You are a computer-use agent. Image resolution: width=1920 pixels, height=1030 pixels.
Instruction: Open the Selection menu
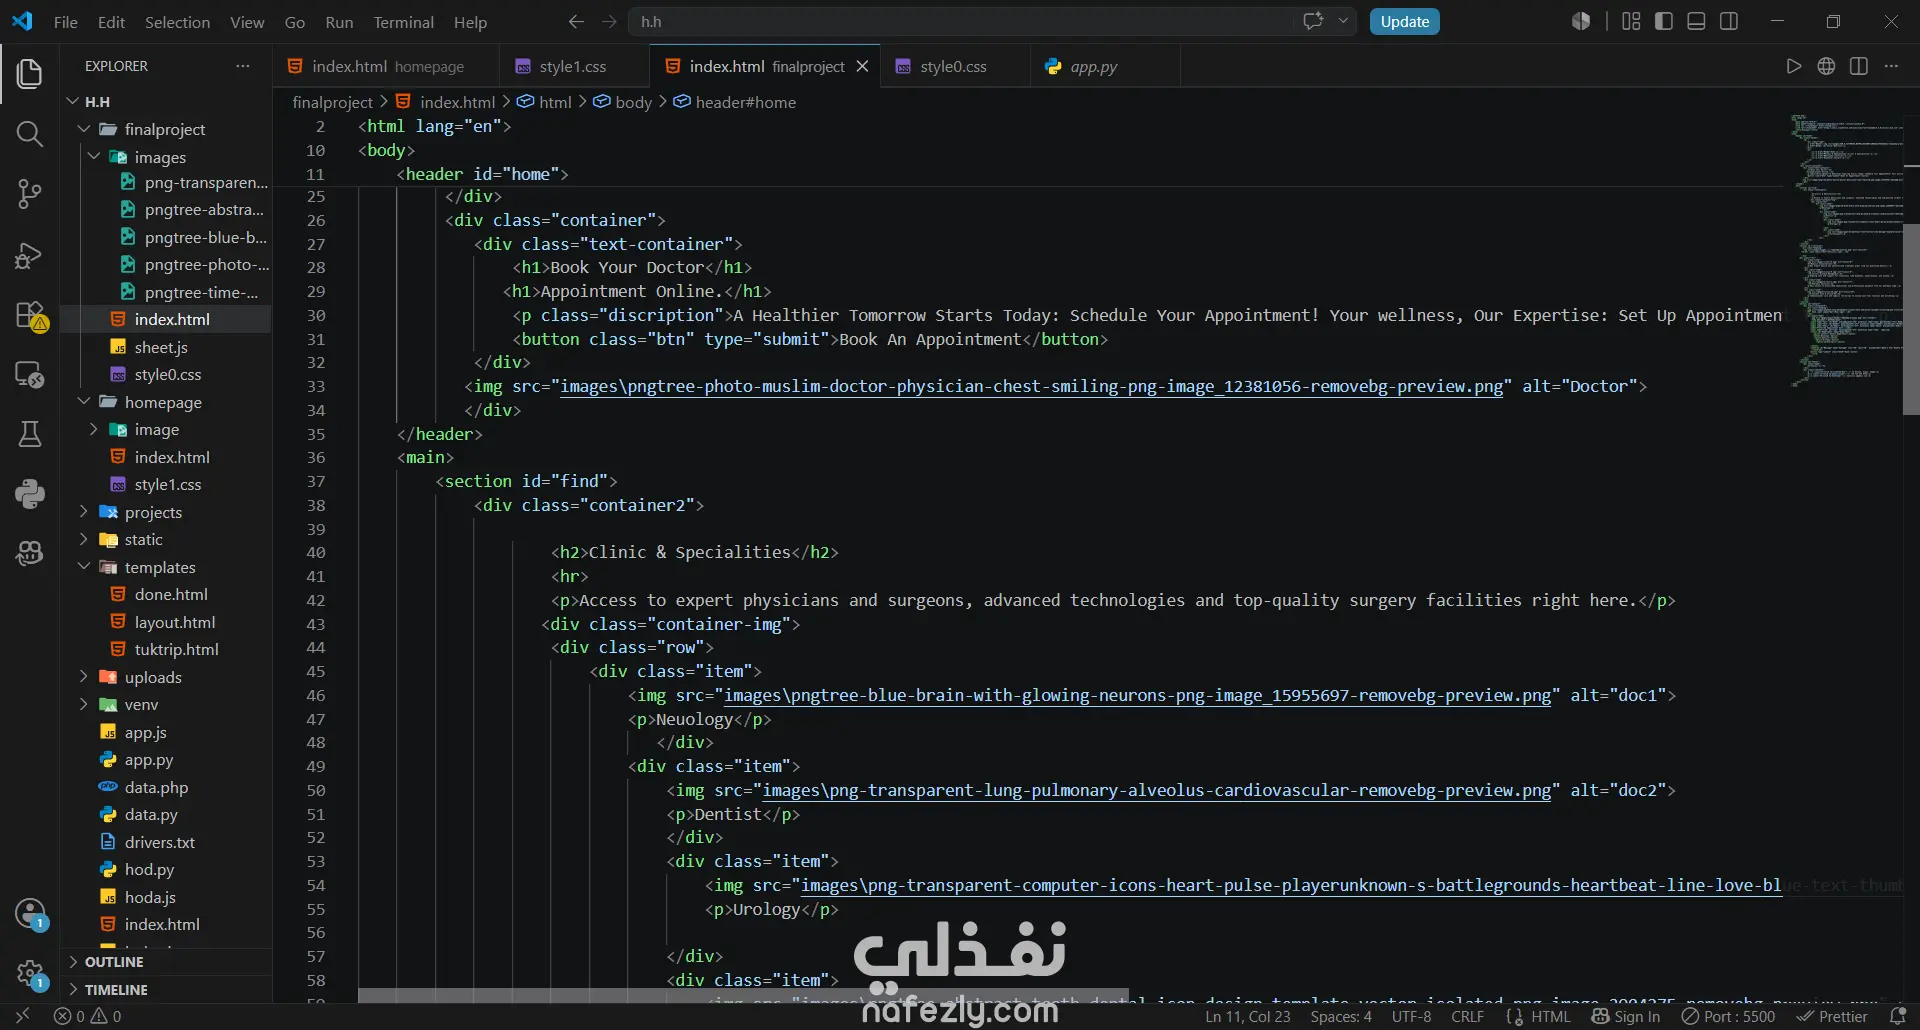tap(177, 22)
